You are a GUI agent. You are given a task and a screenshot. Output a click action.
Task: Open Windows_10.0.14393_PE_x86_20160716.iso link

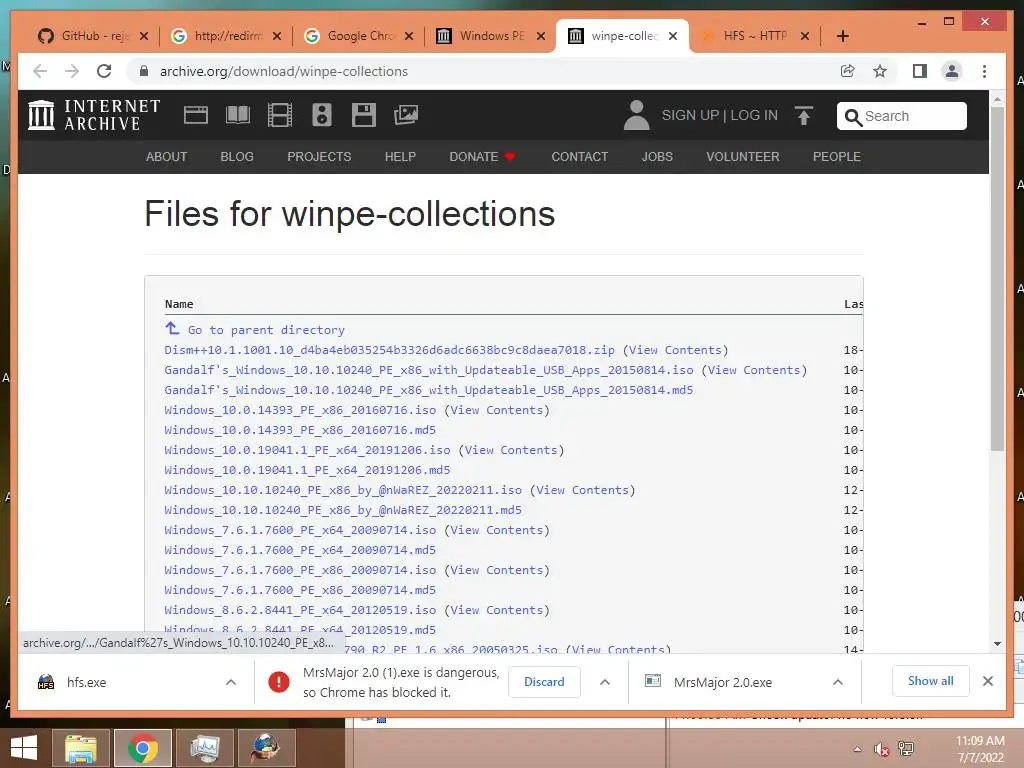pyautogui.click(x=300, y=410)
